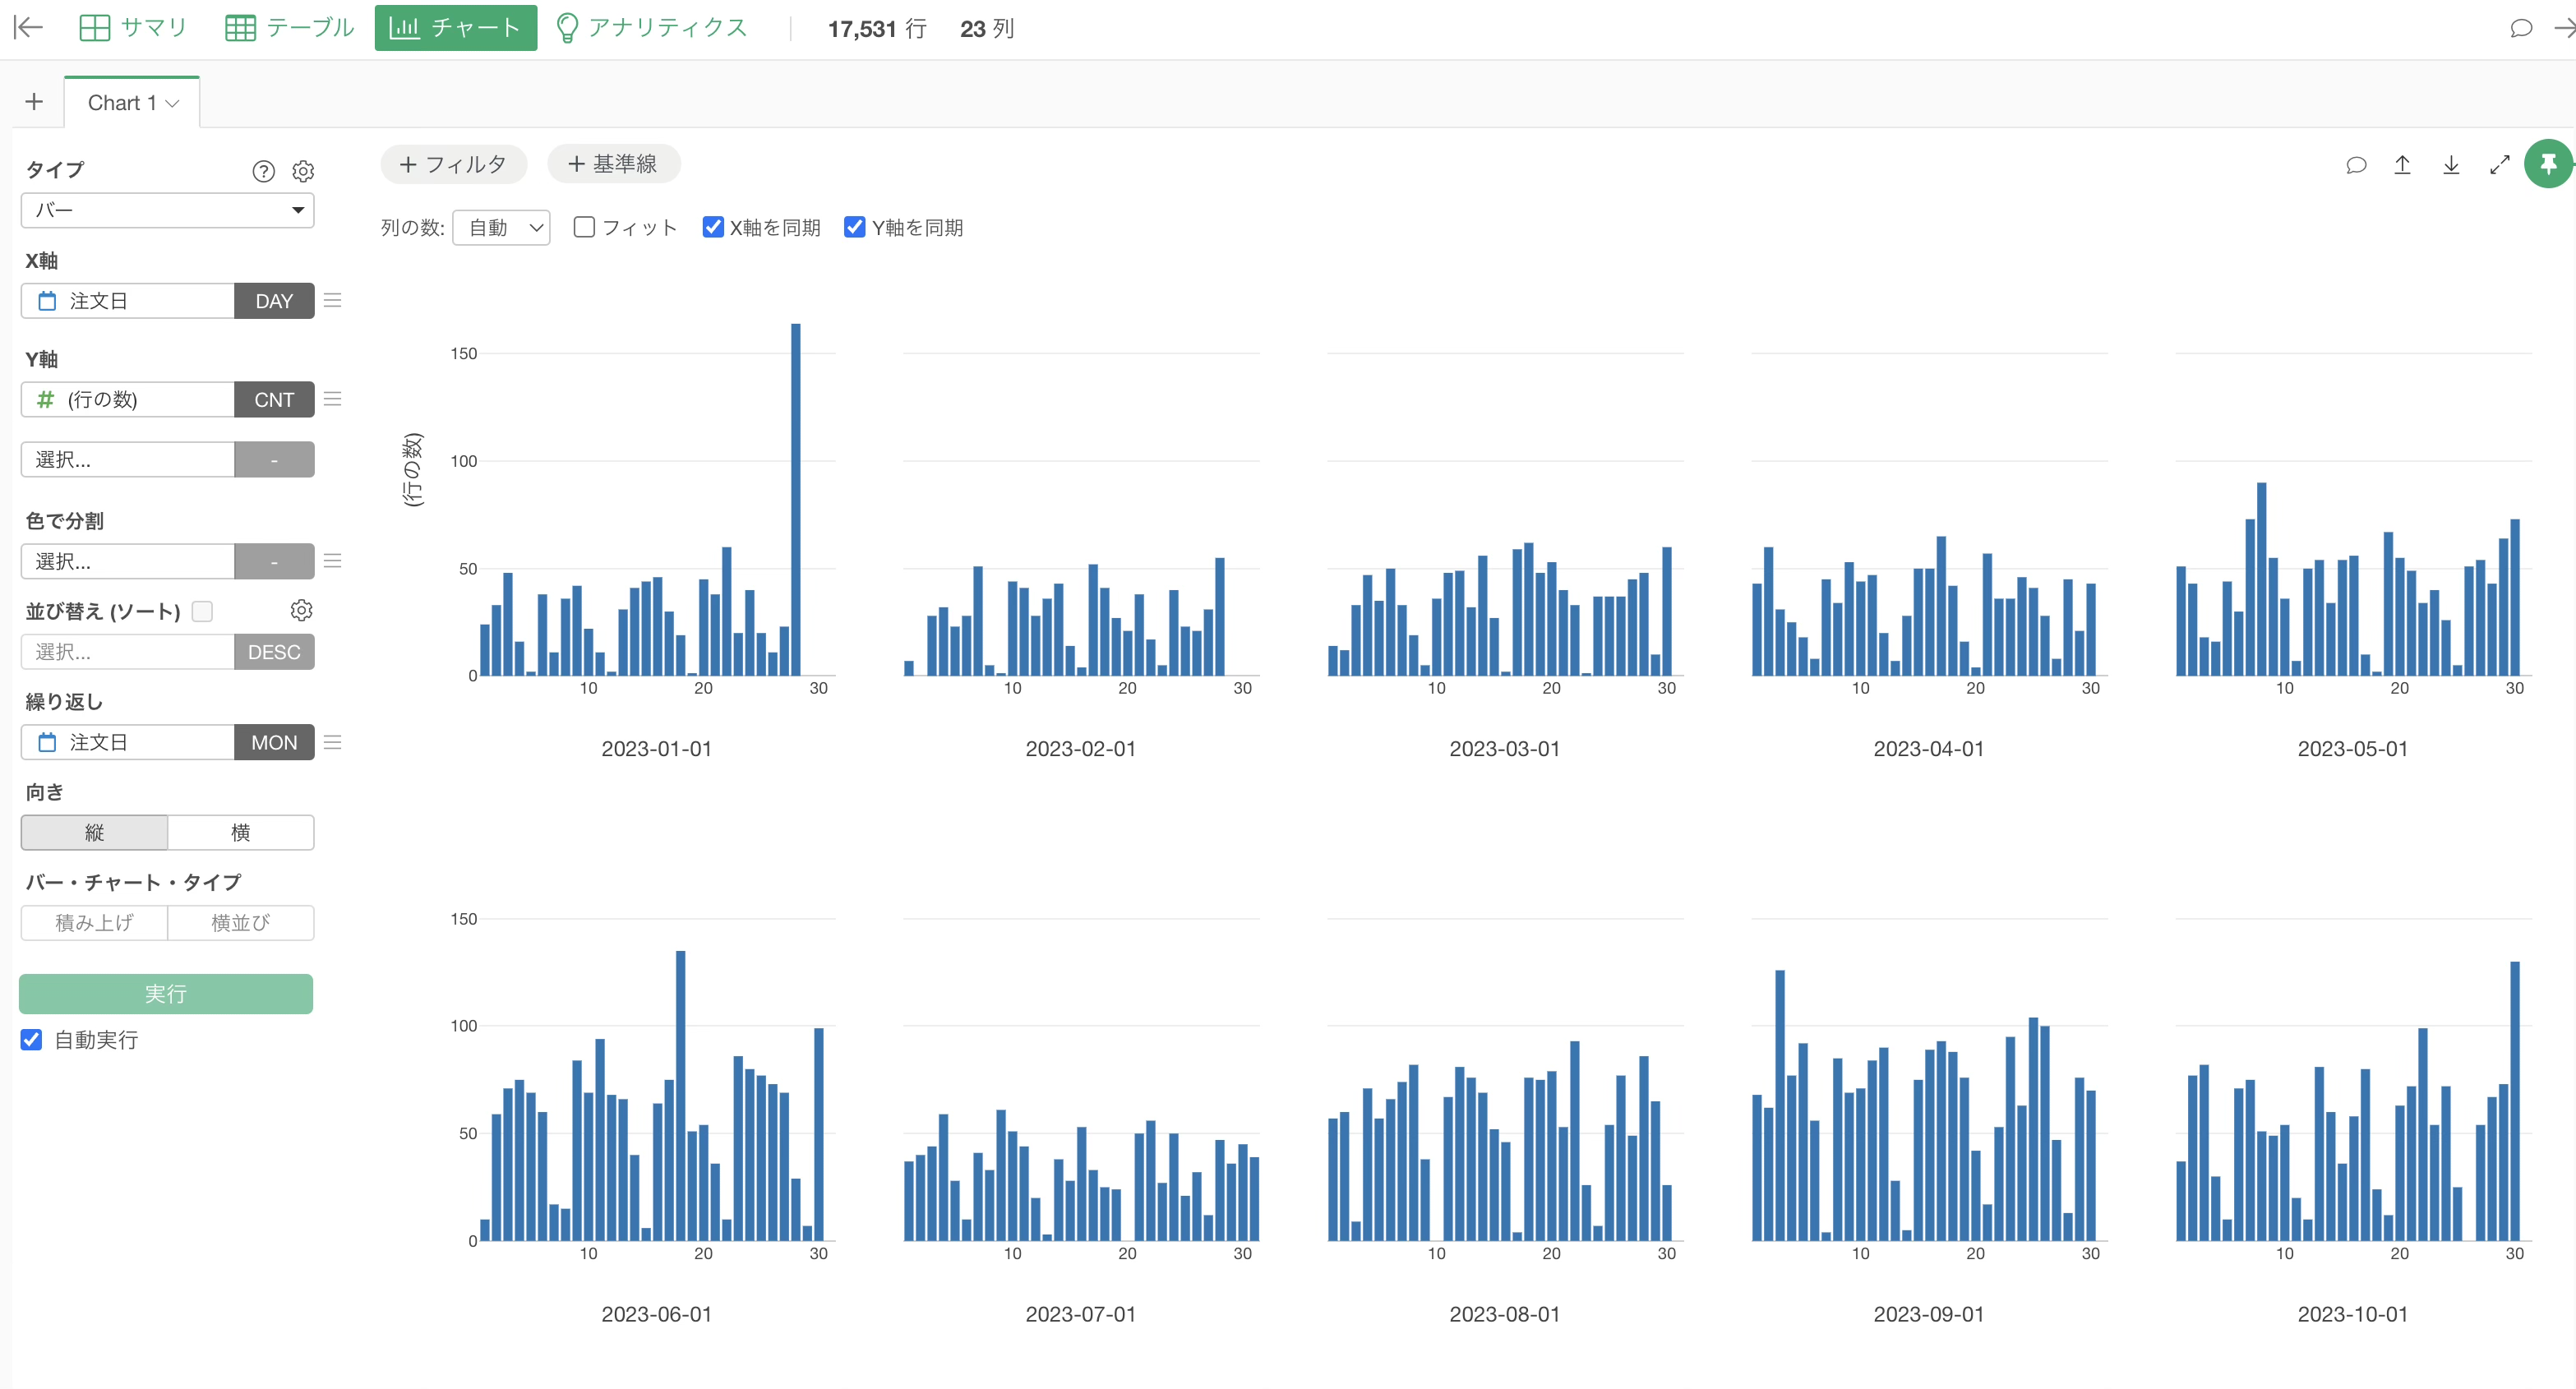
Task: Open 列の数 dropdown set to 自動
Action: tap(502, 228)
